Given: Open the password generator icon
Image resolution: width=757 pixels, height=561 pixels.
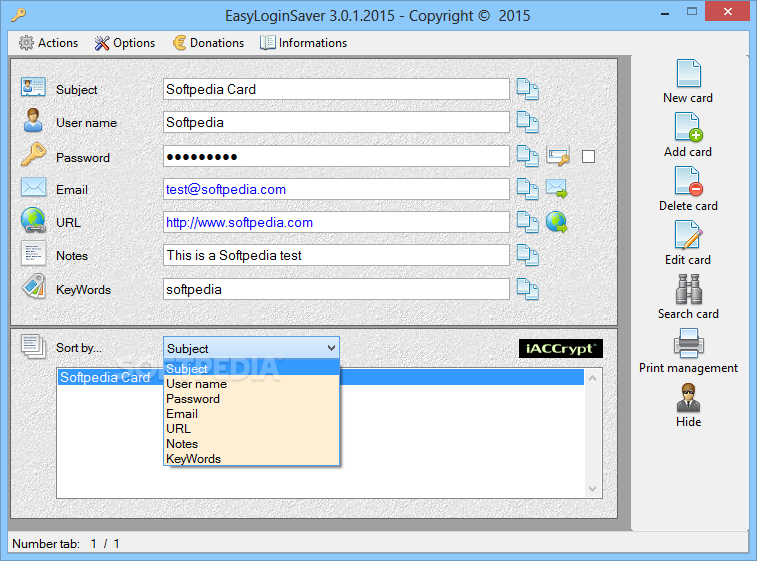Looking at the screenshot, I should (x=558, y=156).
